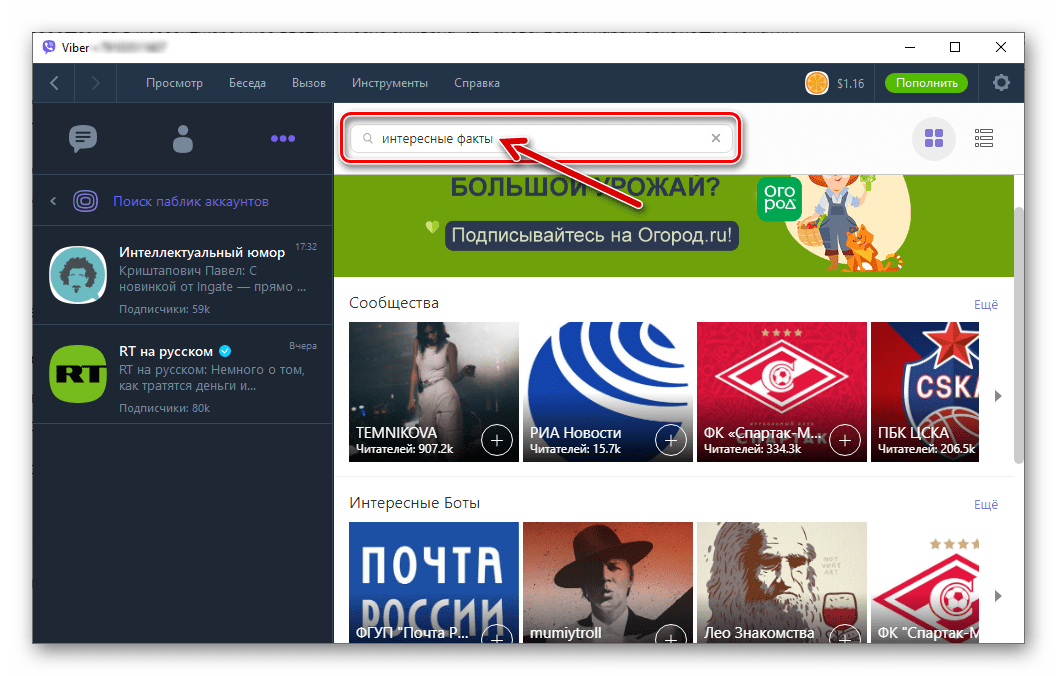Open the chats tab icon
The width and height of the screenshot is (1057, 676).
click(x=83, y=139)
